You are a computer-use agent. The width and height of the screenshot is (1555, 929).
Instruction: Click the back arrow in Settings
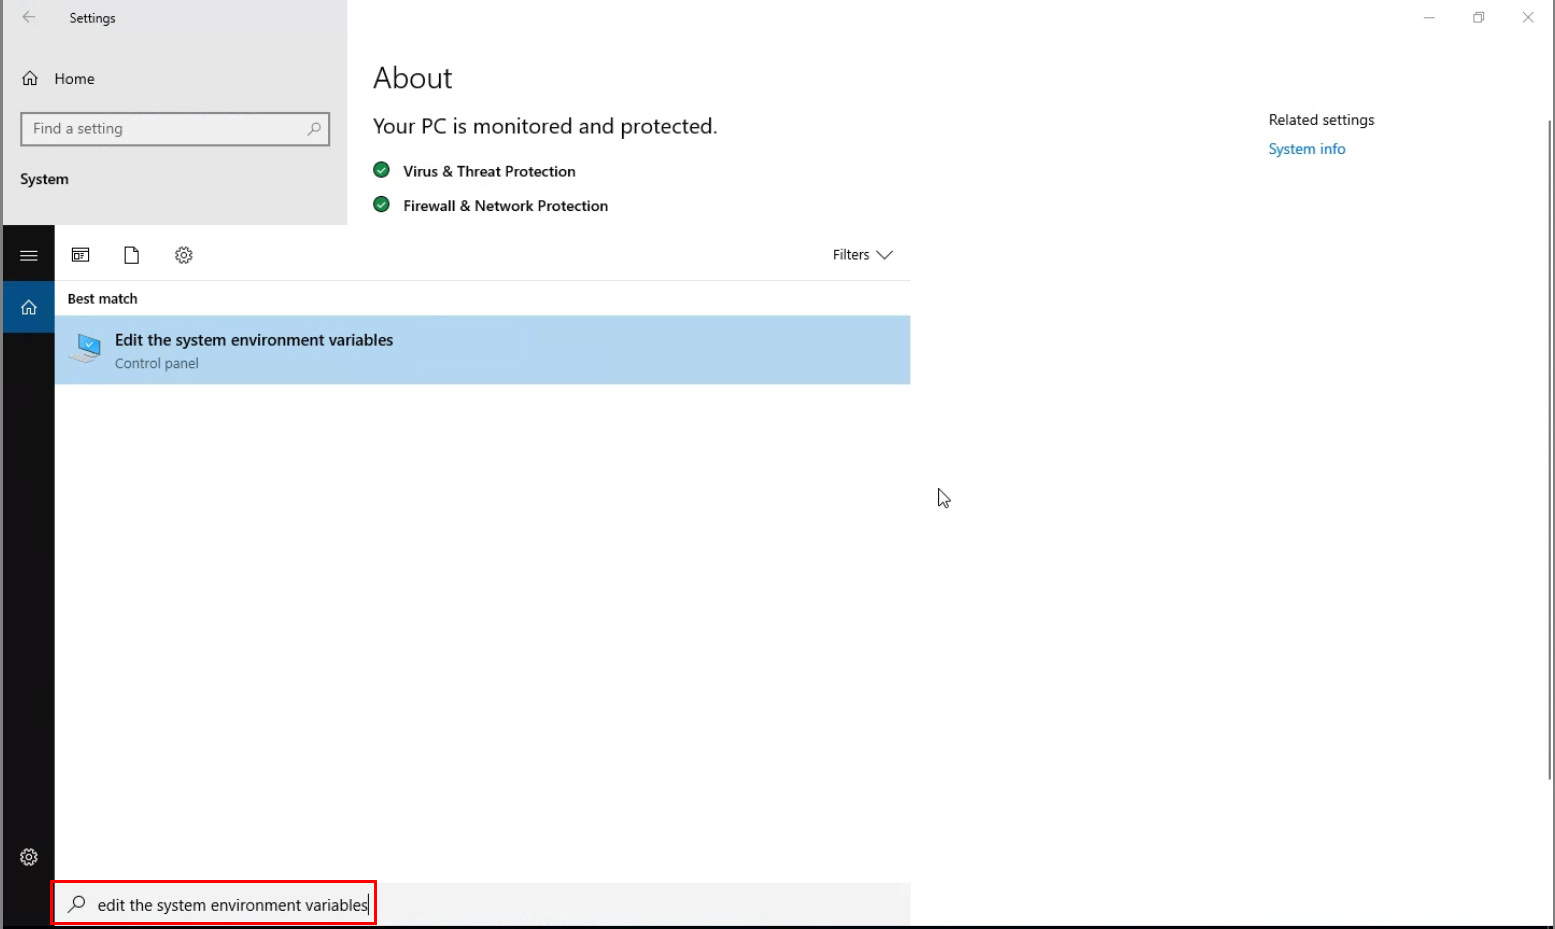29,17
